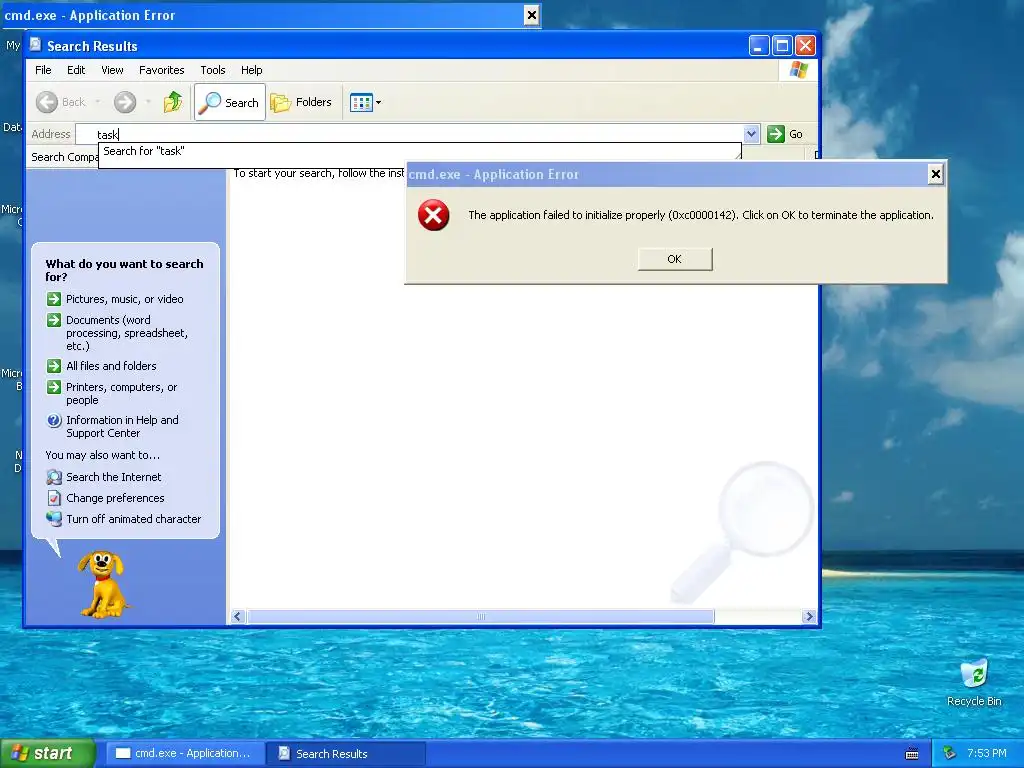Close the cmd.exe Application Error dialog

(935, 174)
